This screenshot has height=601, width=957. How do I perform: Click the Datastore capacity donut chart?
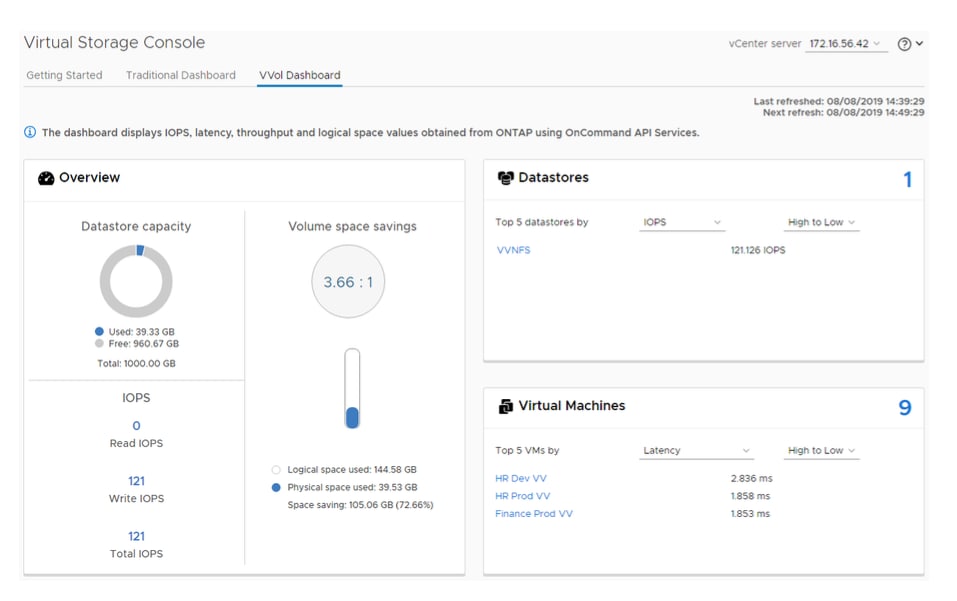tap(136, 281)
